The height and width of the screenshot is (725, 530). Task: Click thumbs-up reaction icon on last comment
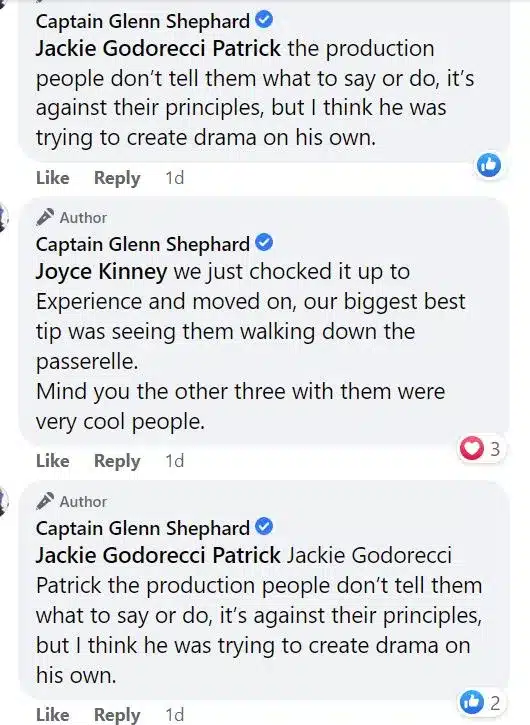point(471,702)
